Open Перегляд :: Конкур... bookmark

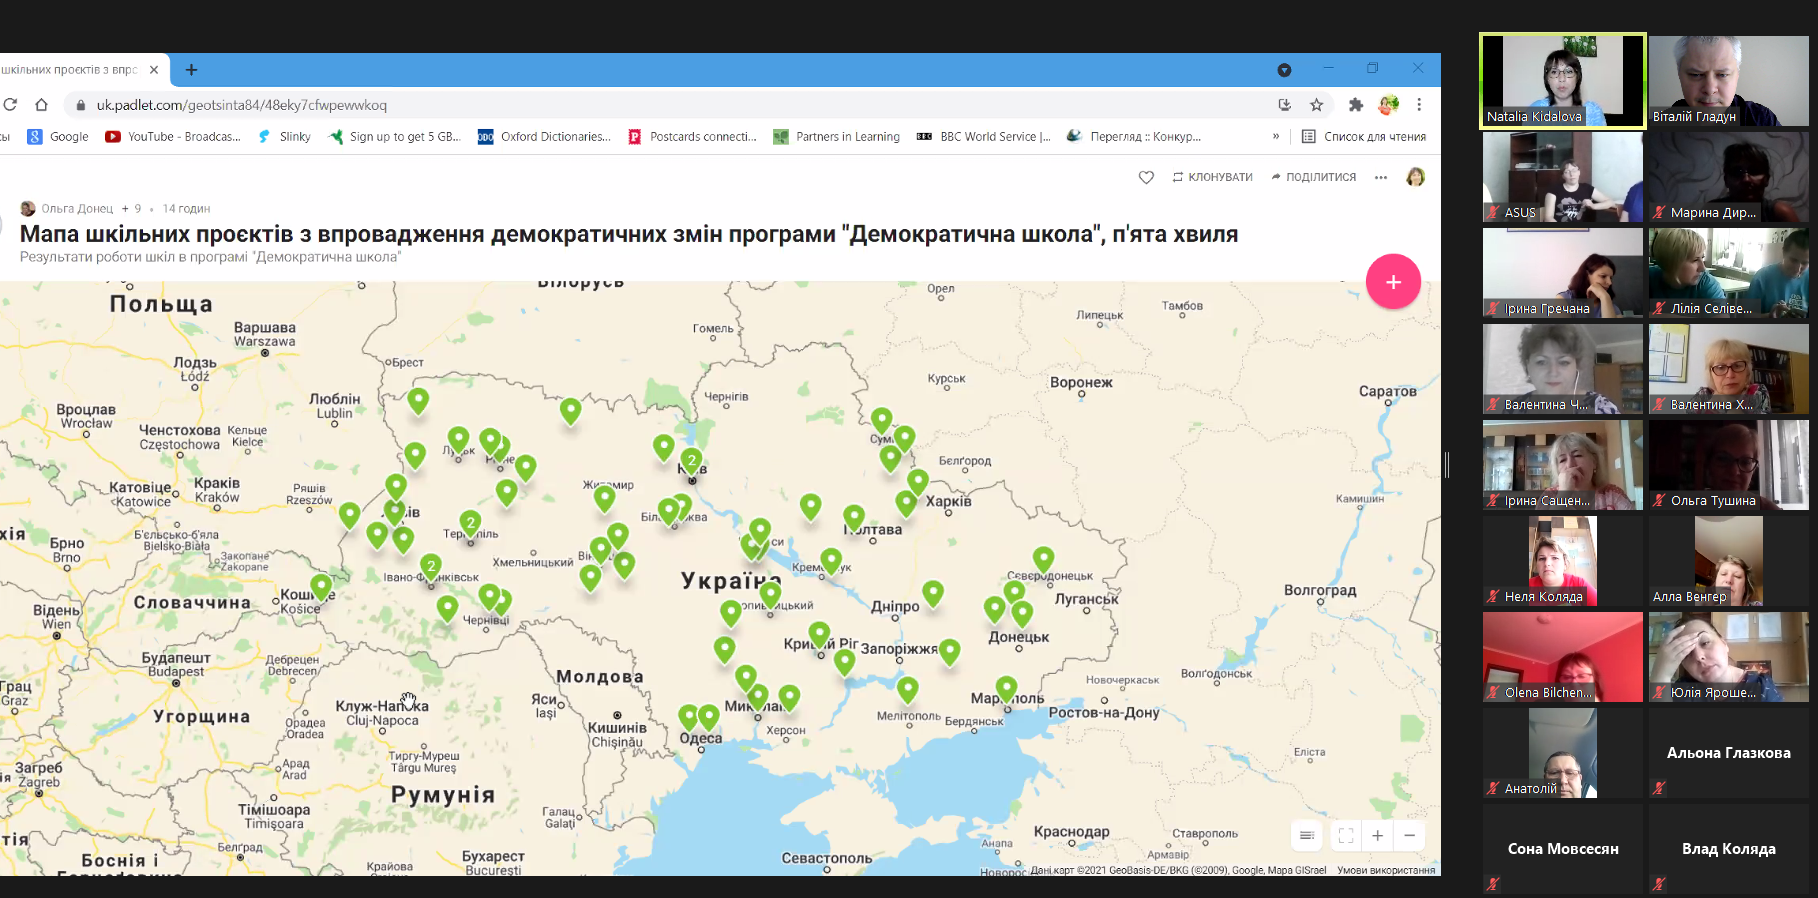pyautogui.click(x=1134, y=137)
